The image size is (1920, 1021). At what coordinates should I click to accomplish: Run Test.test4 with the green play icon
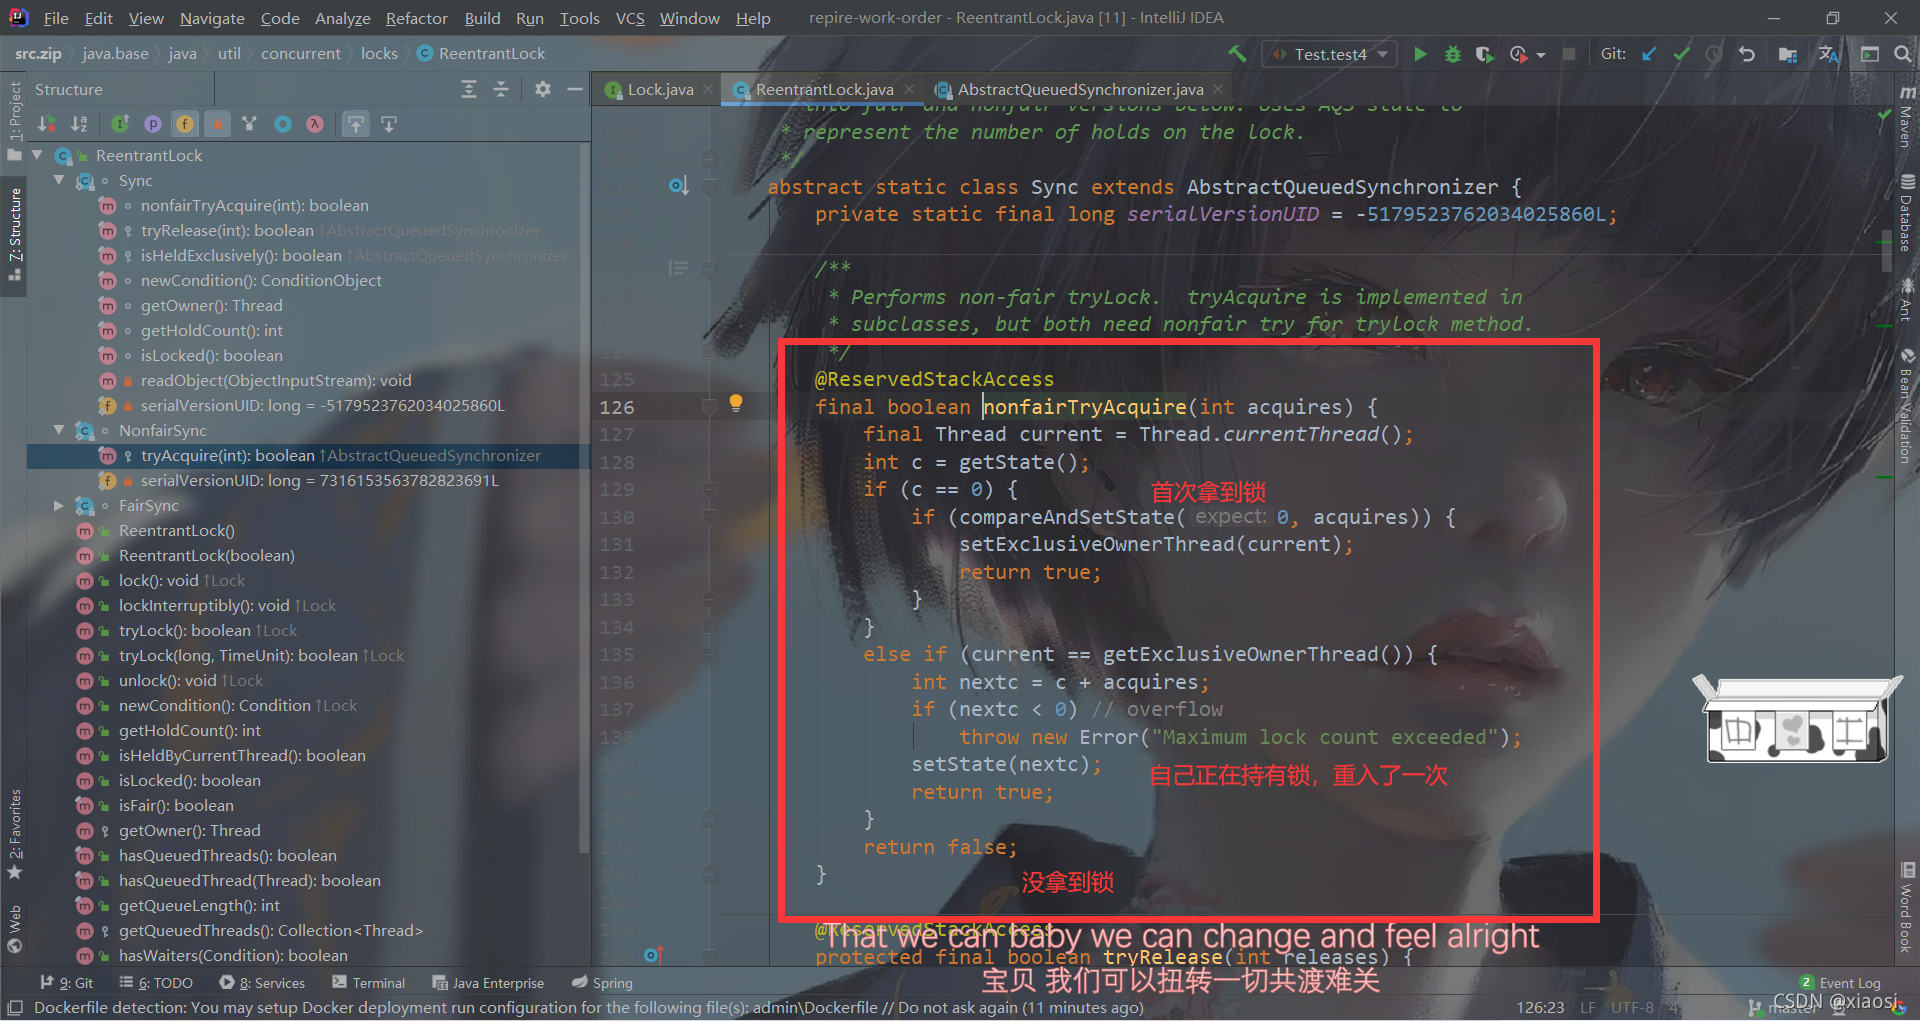(x=1420, y=54)
